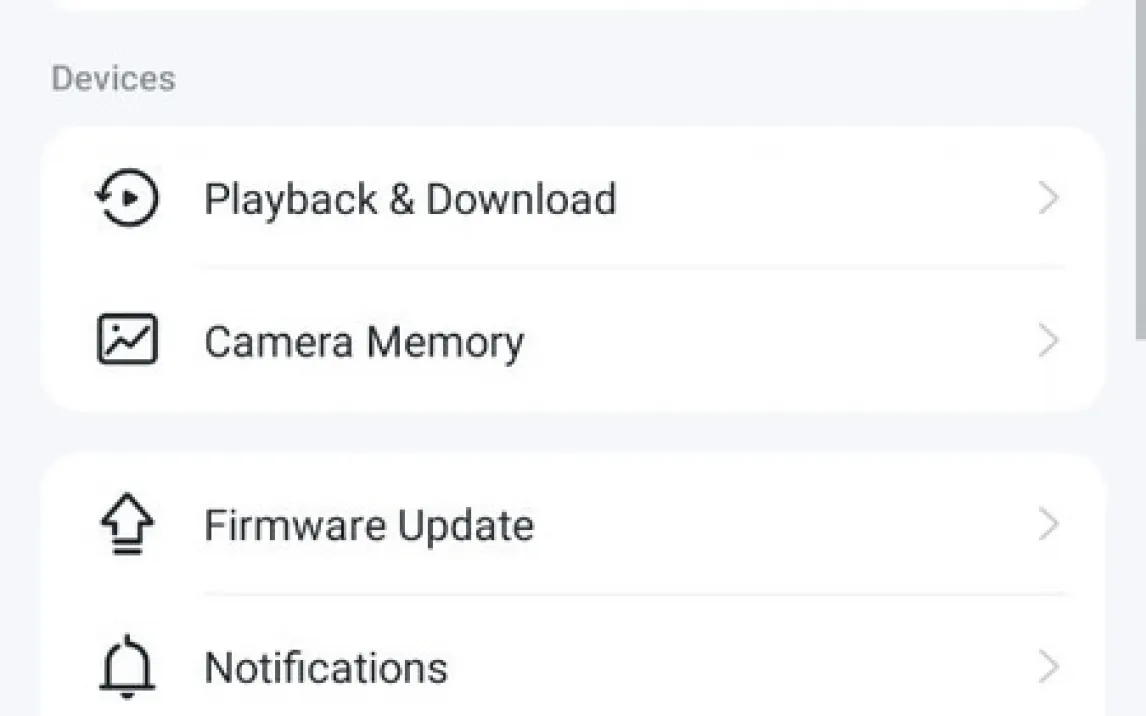
Task: Open the Firmware Update text label
Action: 369,525
